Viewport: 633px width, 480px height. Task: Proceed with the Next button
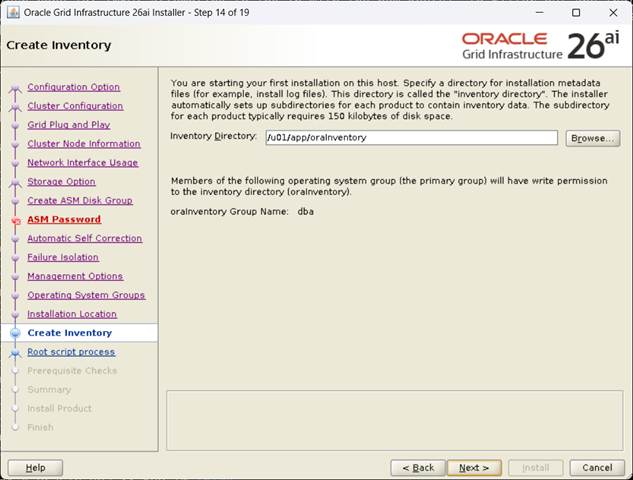(474, 468)
